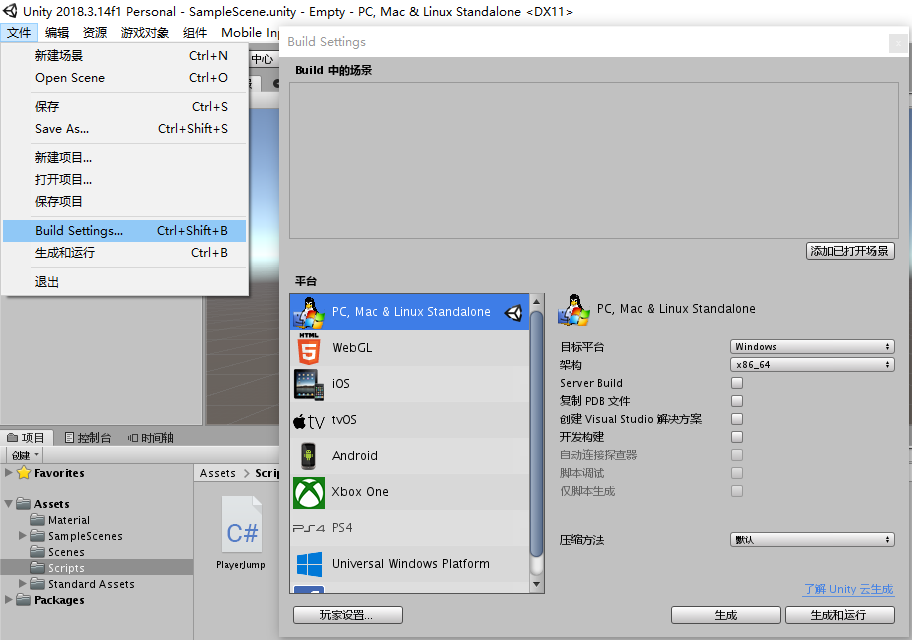Choose Open Scene menu entry
Screen dimensions: 912x640
coord(124,78)
